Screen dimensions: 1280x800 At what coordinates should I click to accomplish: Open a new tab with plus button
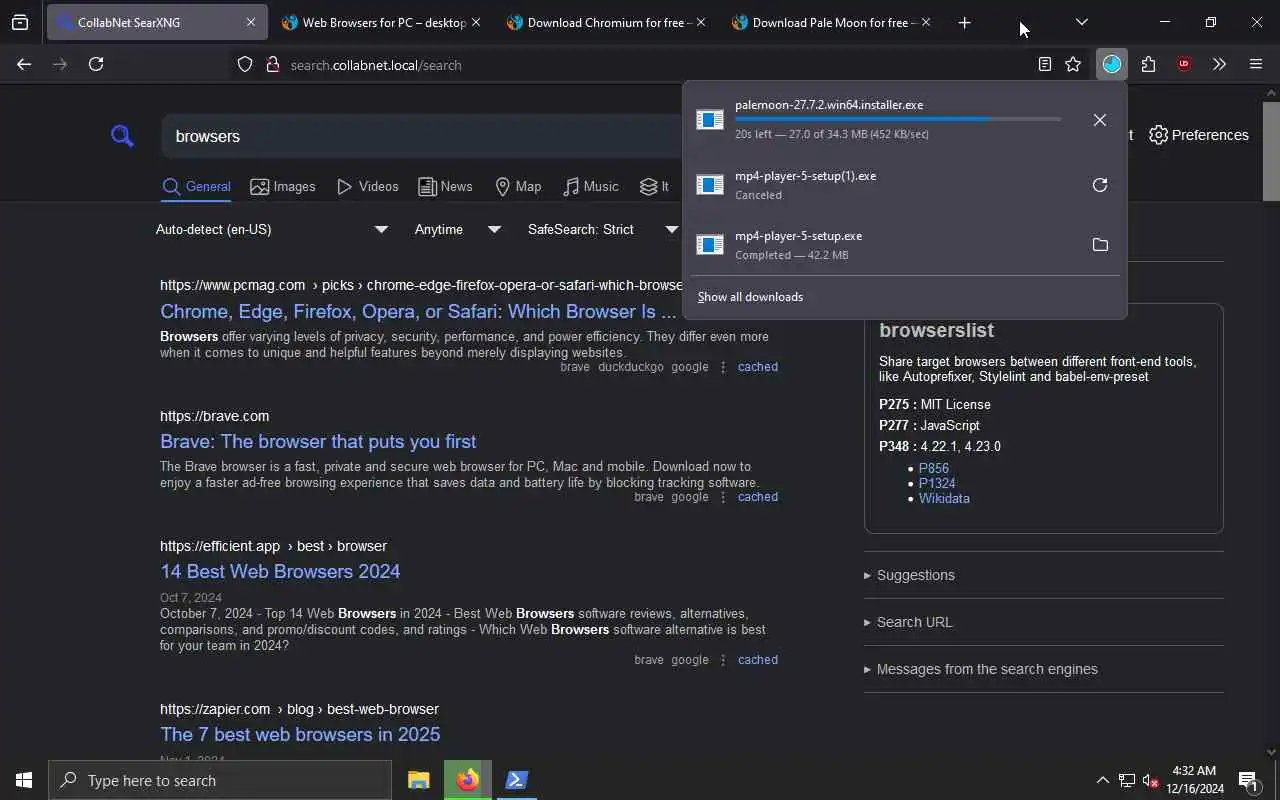point(964,22)
